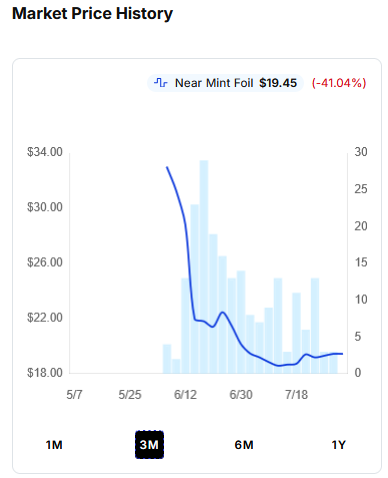Switch to the 6M time range
The image size is (388, 478).
[244, 445]
